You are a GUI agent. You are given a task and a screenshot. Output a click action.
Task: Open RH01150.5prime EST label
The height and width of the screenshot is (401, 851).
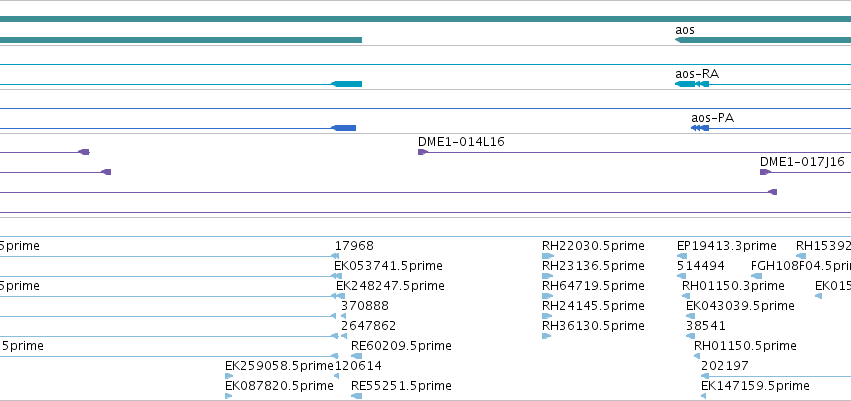pyautogui.click(x=745, y=346)
